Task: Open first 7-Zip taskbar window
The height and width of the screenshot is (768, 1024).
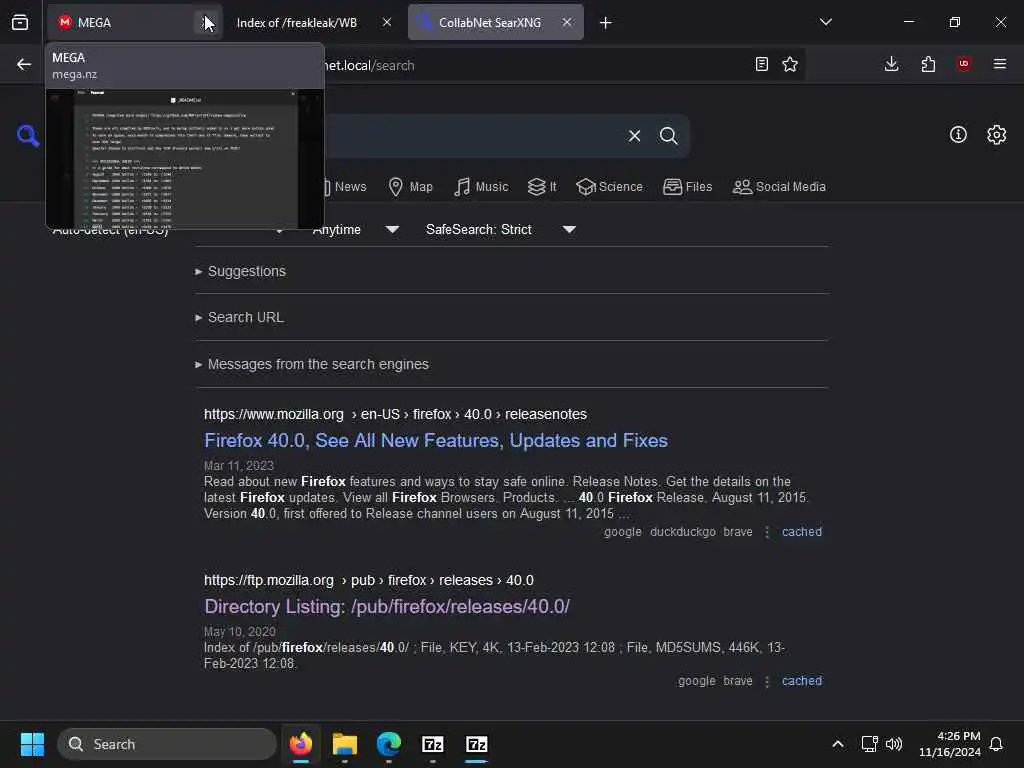Action: pos(432,744)
